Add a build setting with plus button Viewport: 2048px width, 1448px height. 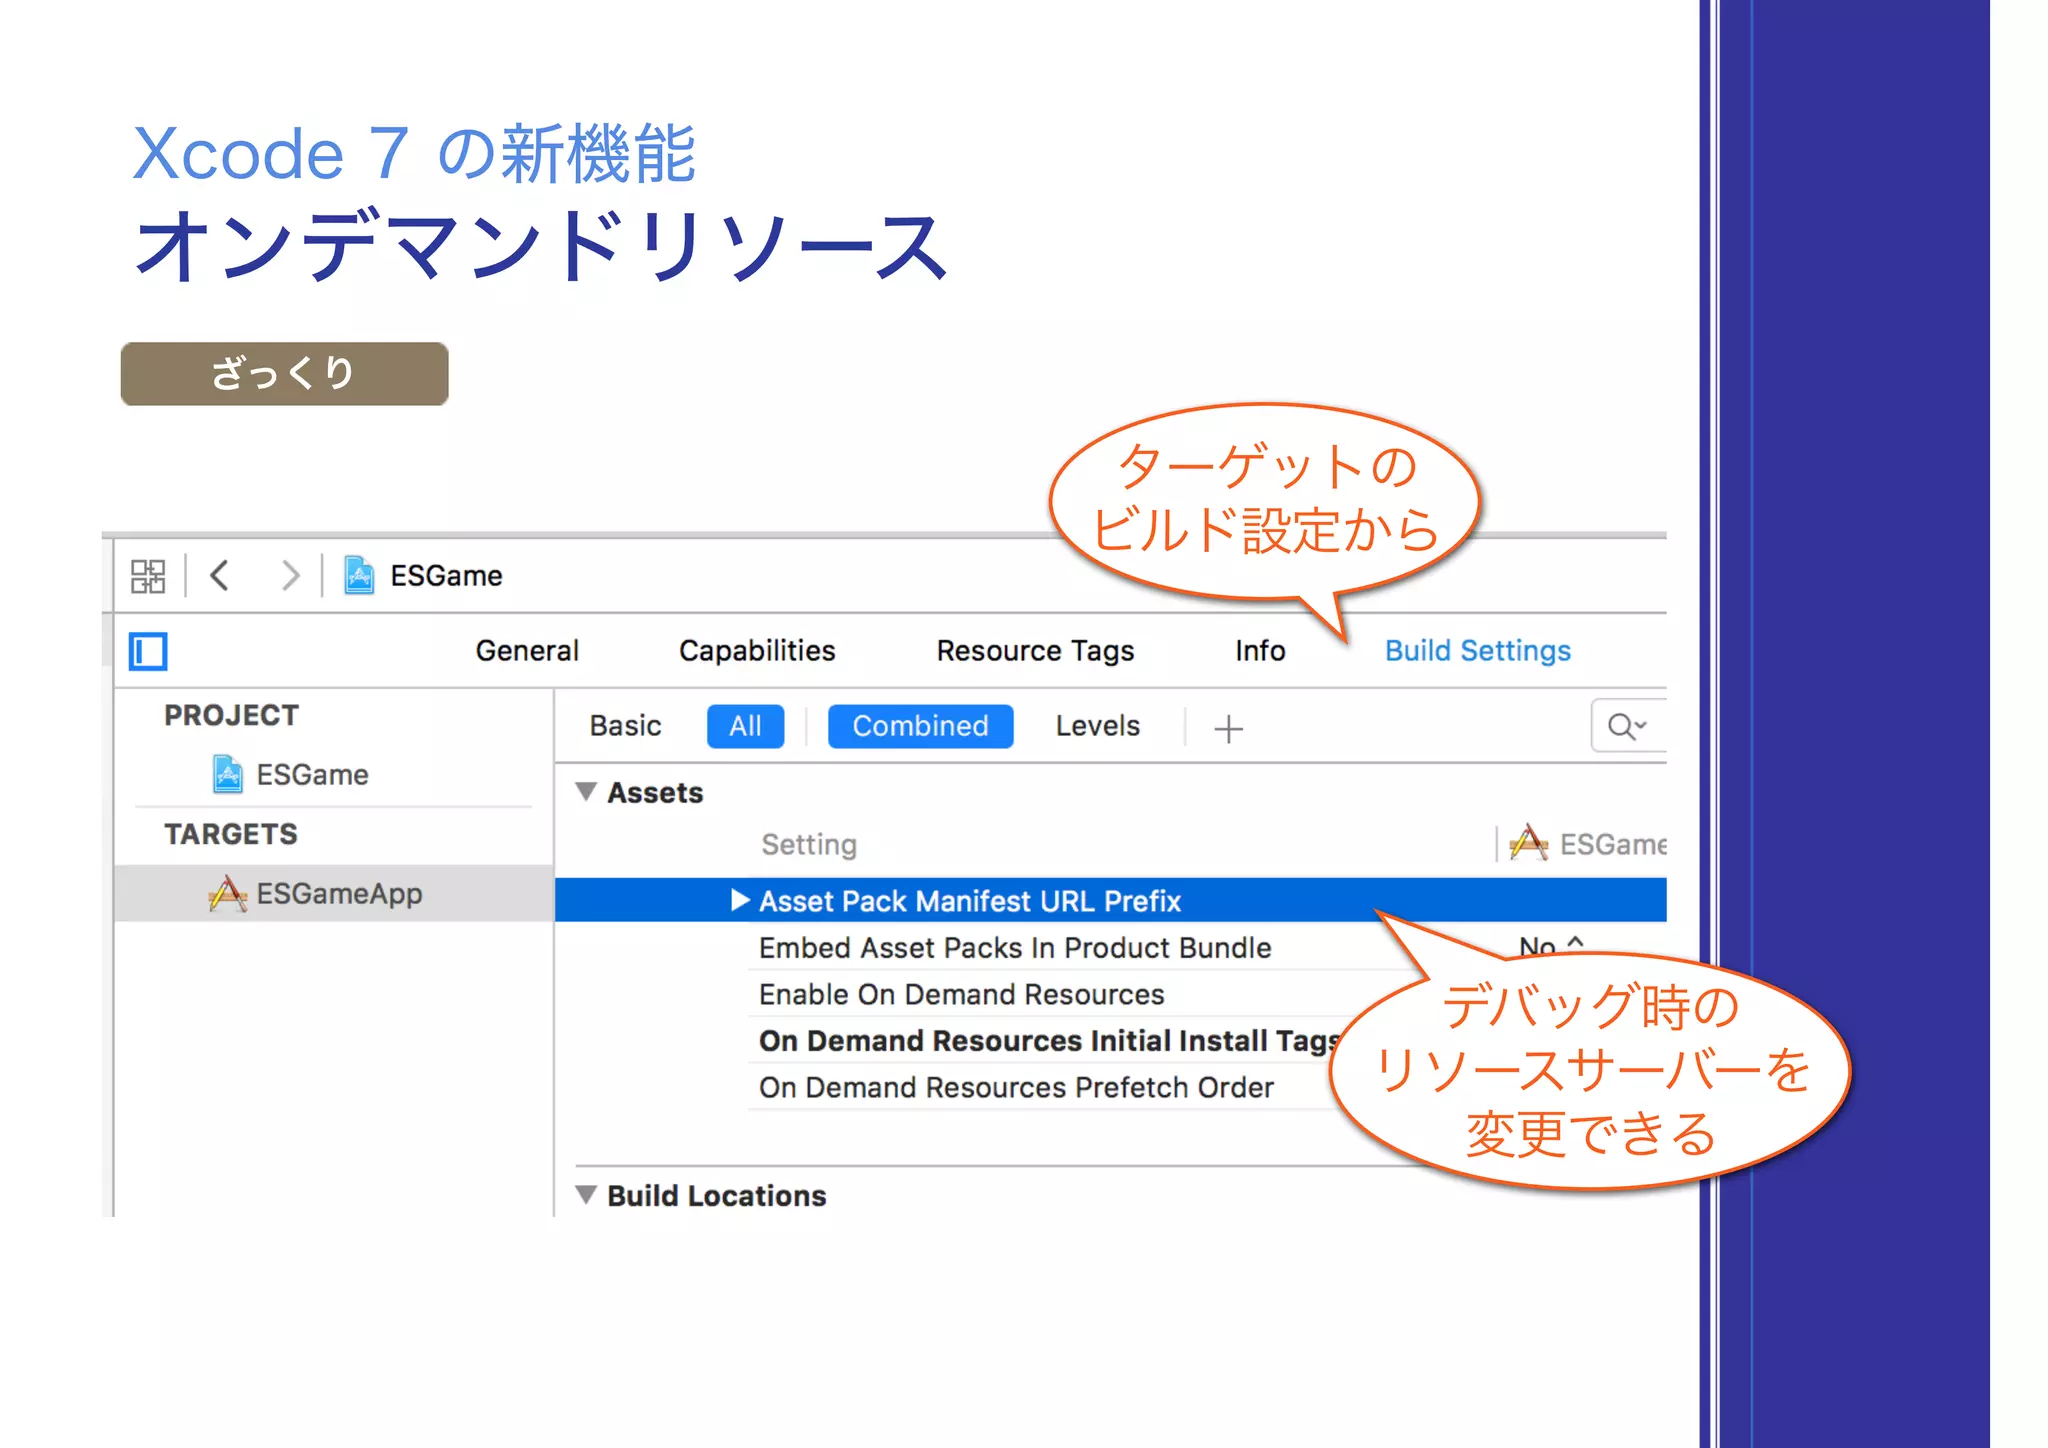coord(1228,728)
